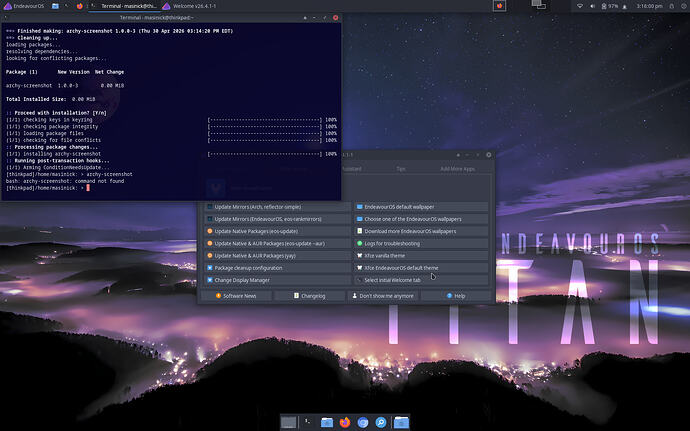The width and height of the screenshot is (690, 431).
Task: Click Choose one of the EndeavourOS wallpapers
Action: 421,219
